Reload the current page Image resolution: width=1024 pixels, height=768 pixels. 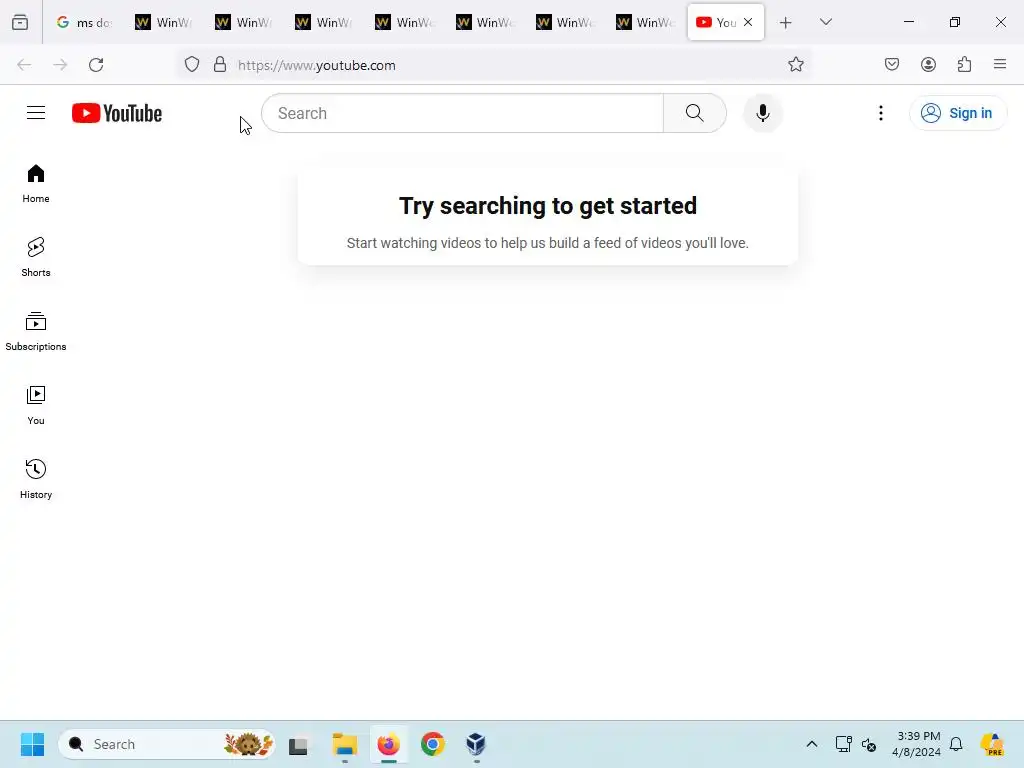click(96, 65)
